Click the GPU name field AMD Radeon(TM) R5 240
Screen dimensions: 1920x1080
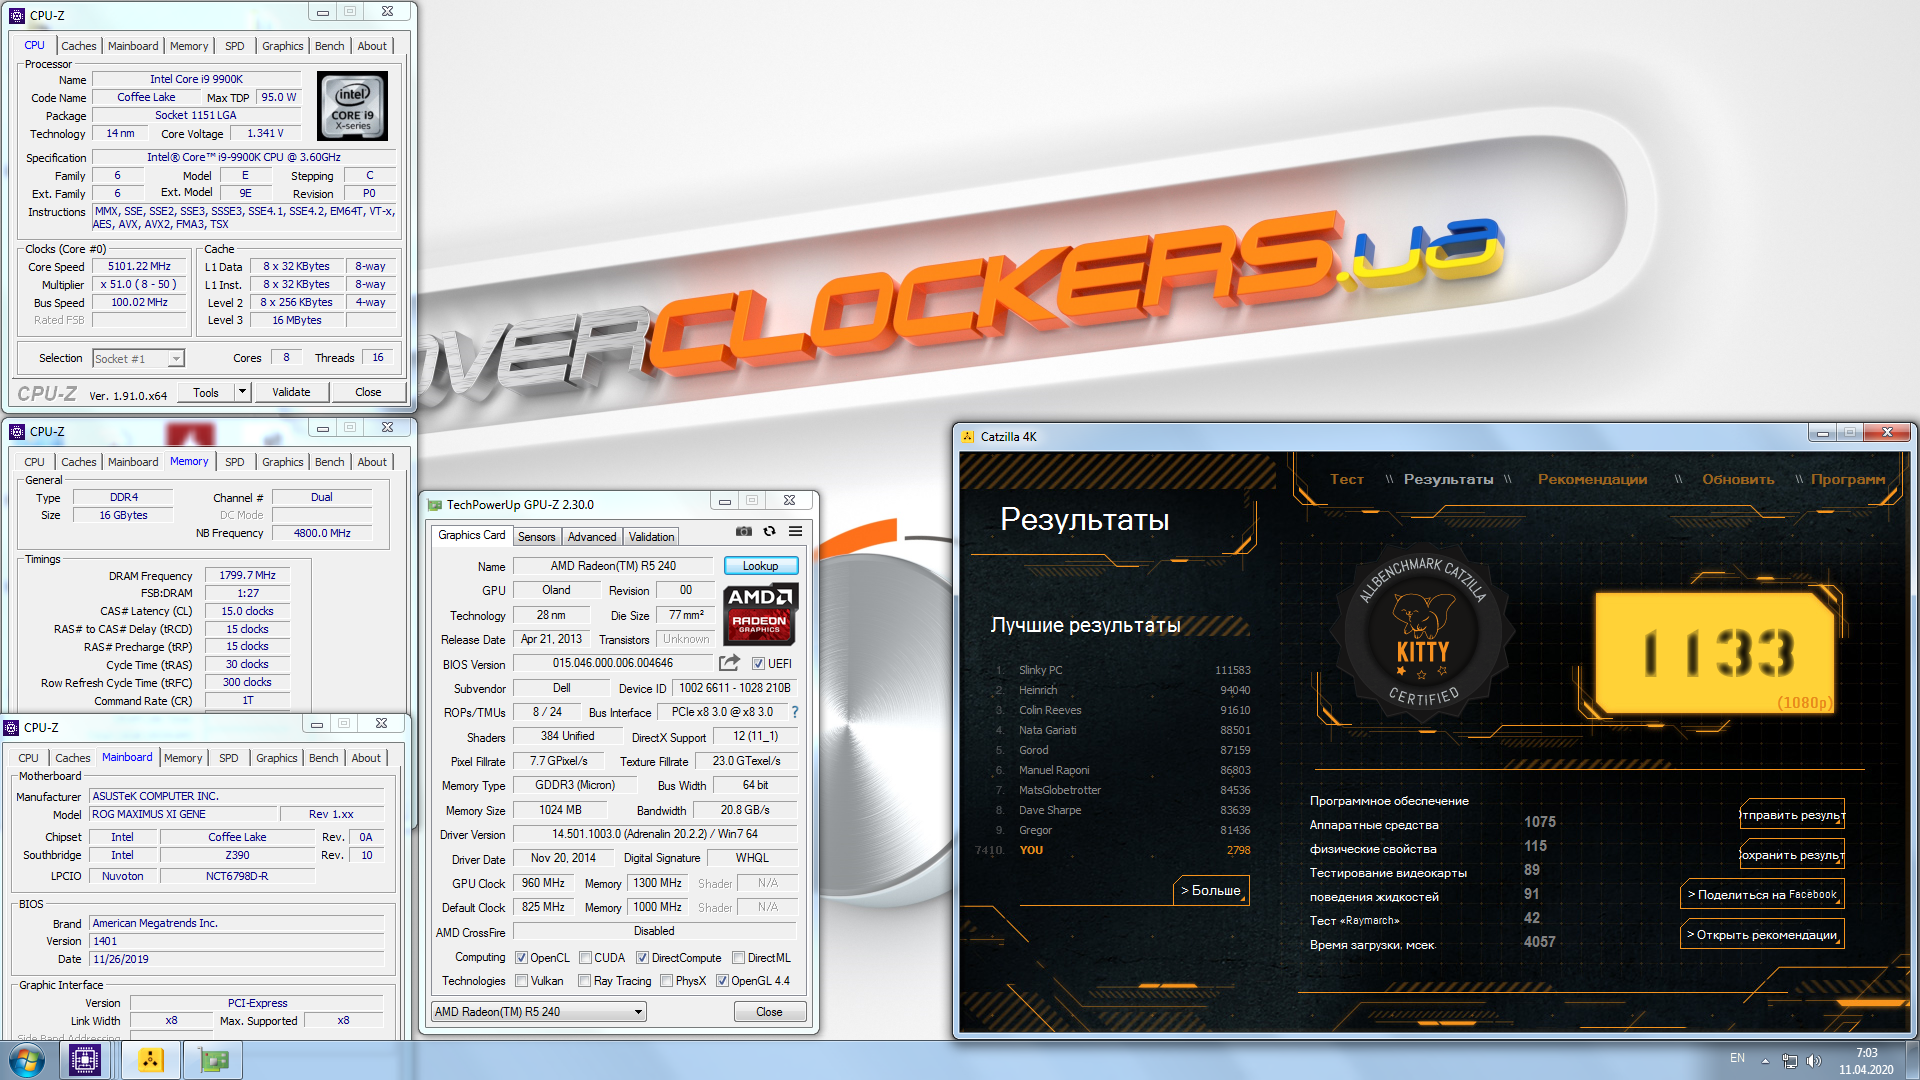click(613, 566)
